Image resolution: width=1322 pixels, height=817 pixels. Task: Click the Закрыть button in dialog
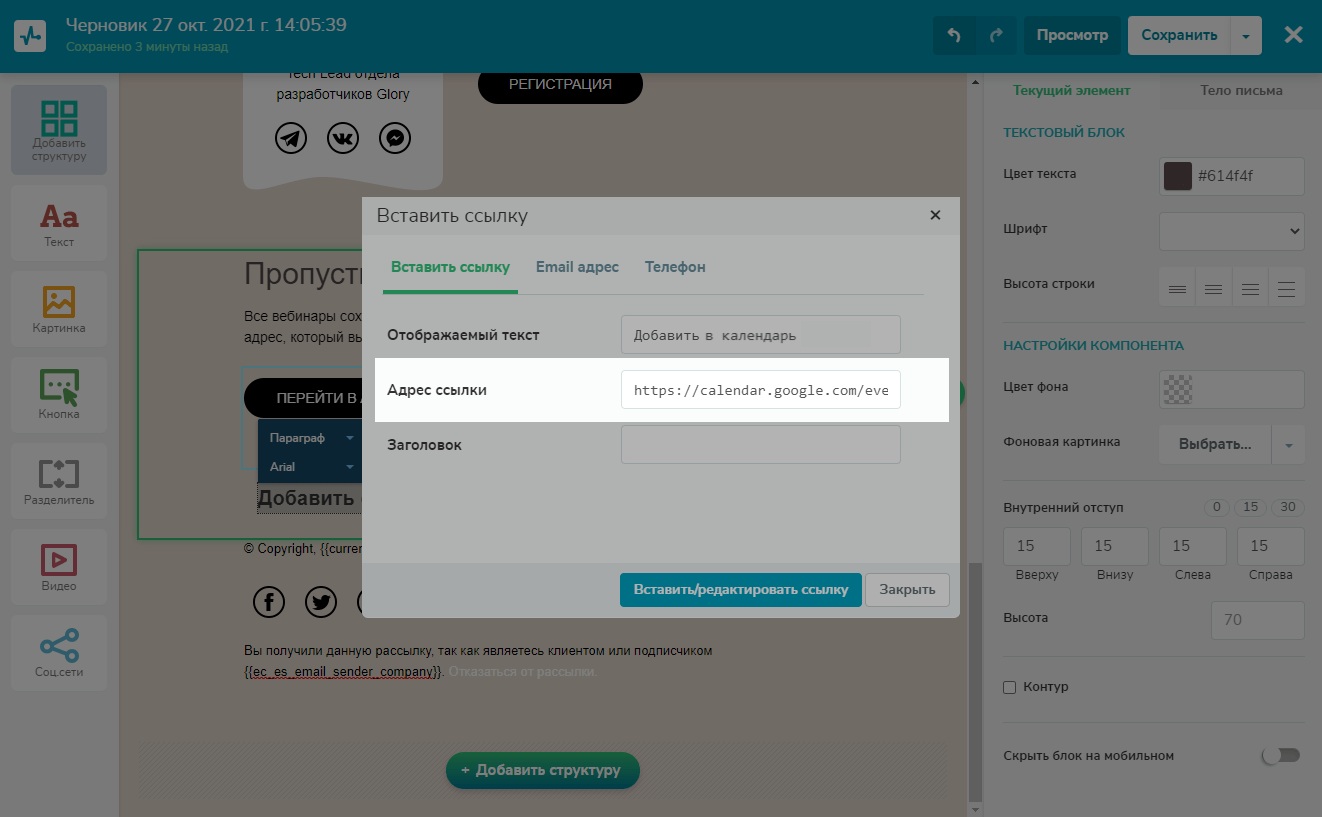click(907, 589)
